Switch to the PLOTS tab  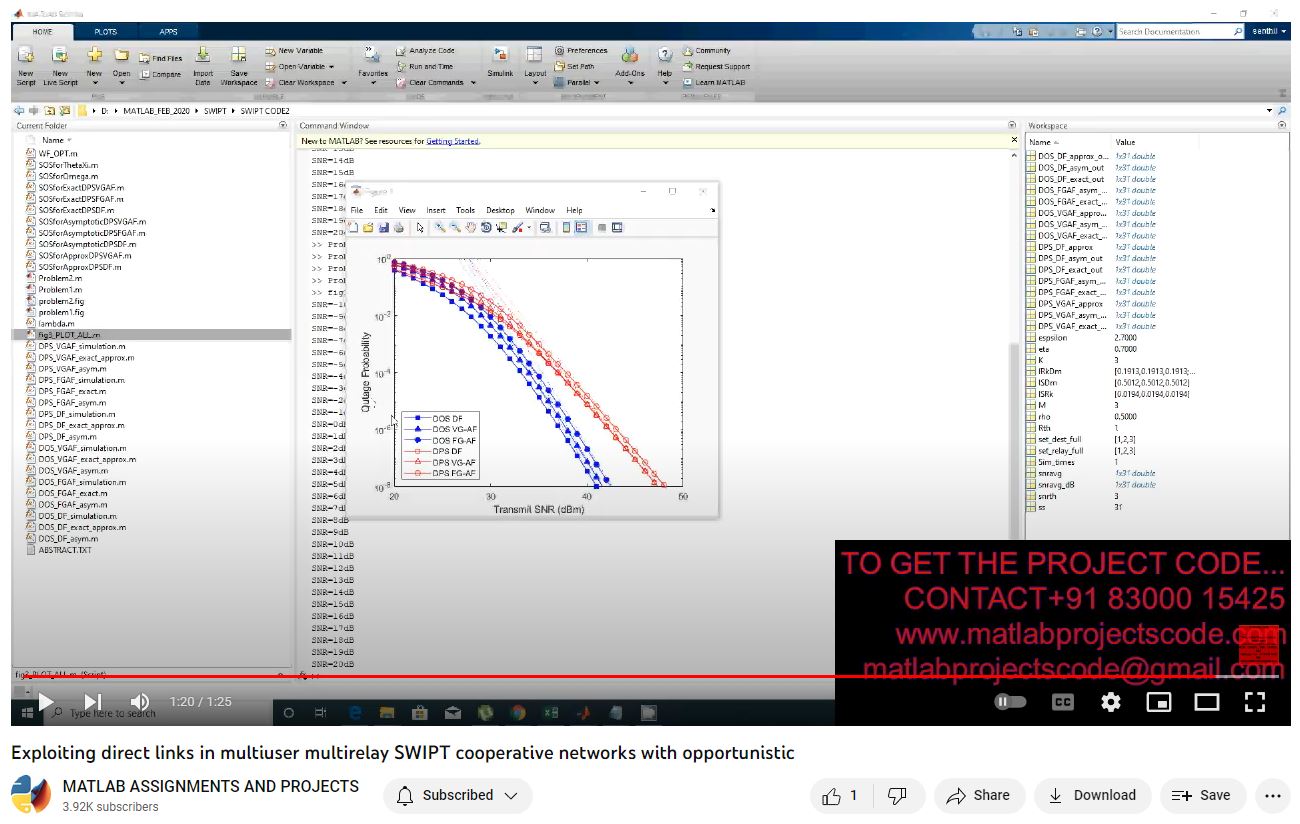tap(105, 32)
